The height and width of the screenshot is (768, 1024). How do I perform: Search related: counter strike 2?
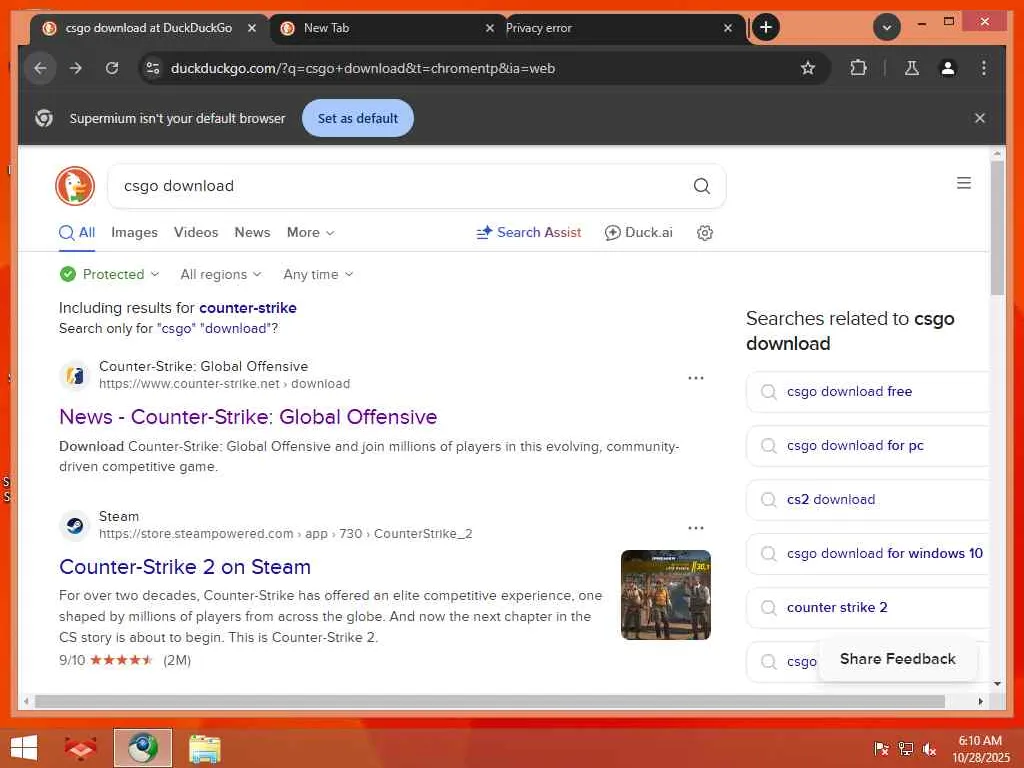(867, 607)
